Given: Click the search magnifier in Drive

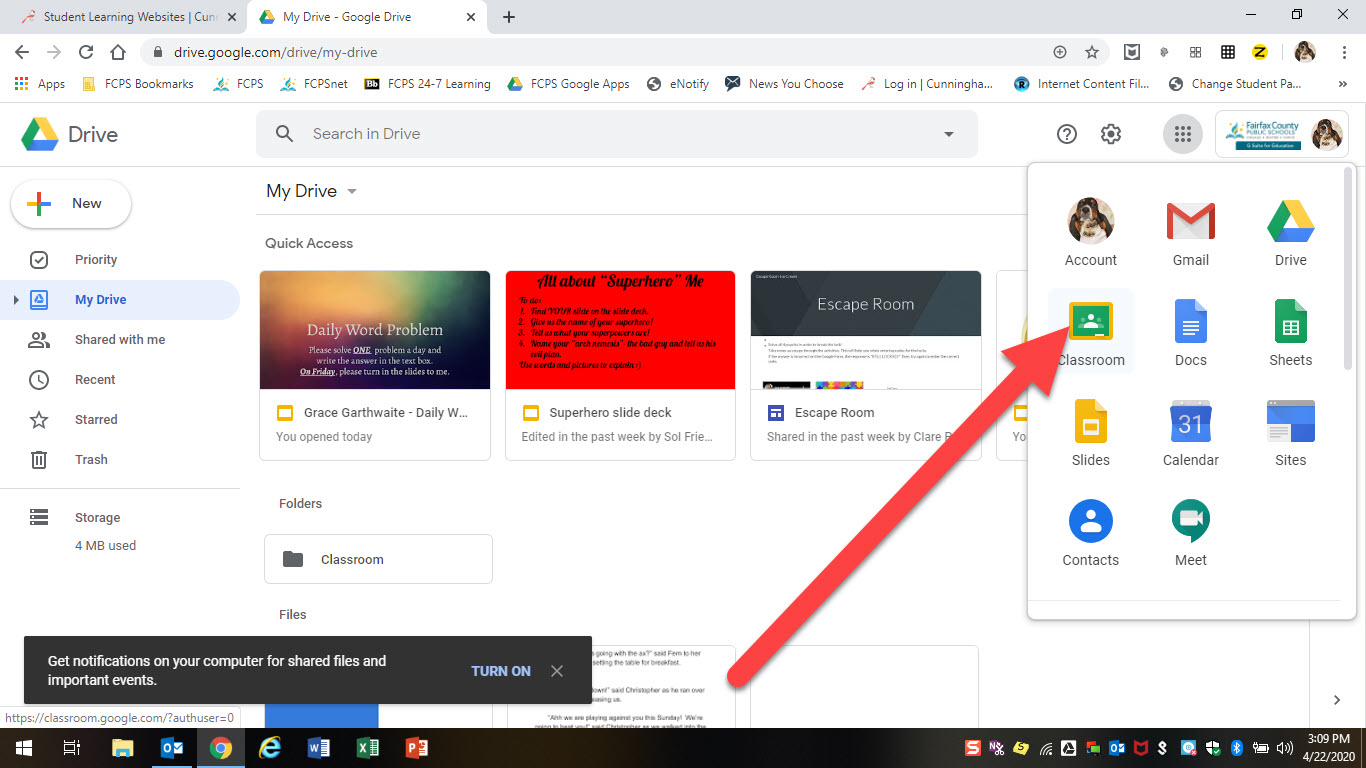Looking at the screenshot, I should 285,134.
